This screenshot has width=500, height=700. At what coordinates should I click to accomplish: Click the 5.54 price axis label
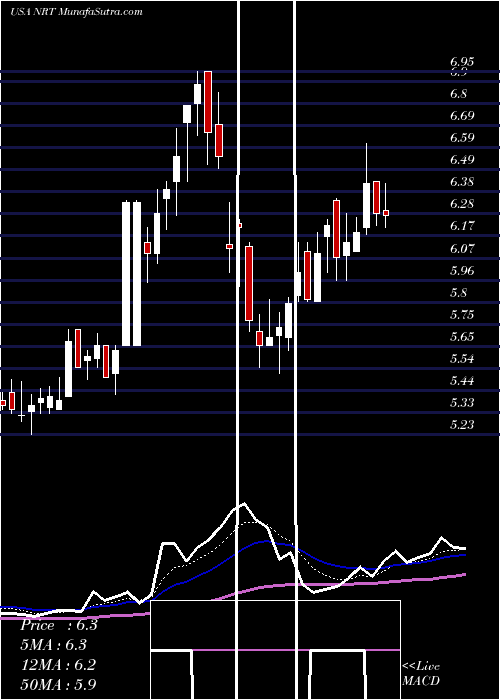coord(462,359)
